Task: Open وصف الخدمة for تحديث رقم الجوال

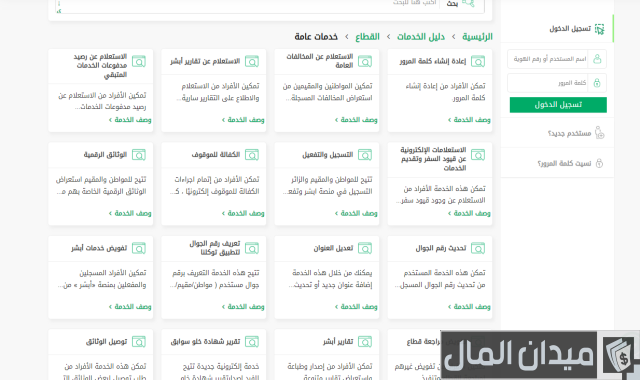Action: tap(469, 307)
